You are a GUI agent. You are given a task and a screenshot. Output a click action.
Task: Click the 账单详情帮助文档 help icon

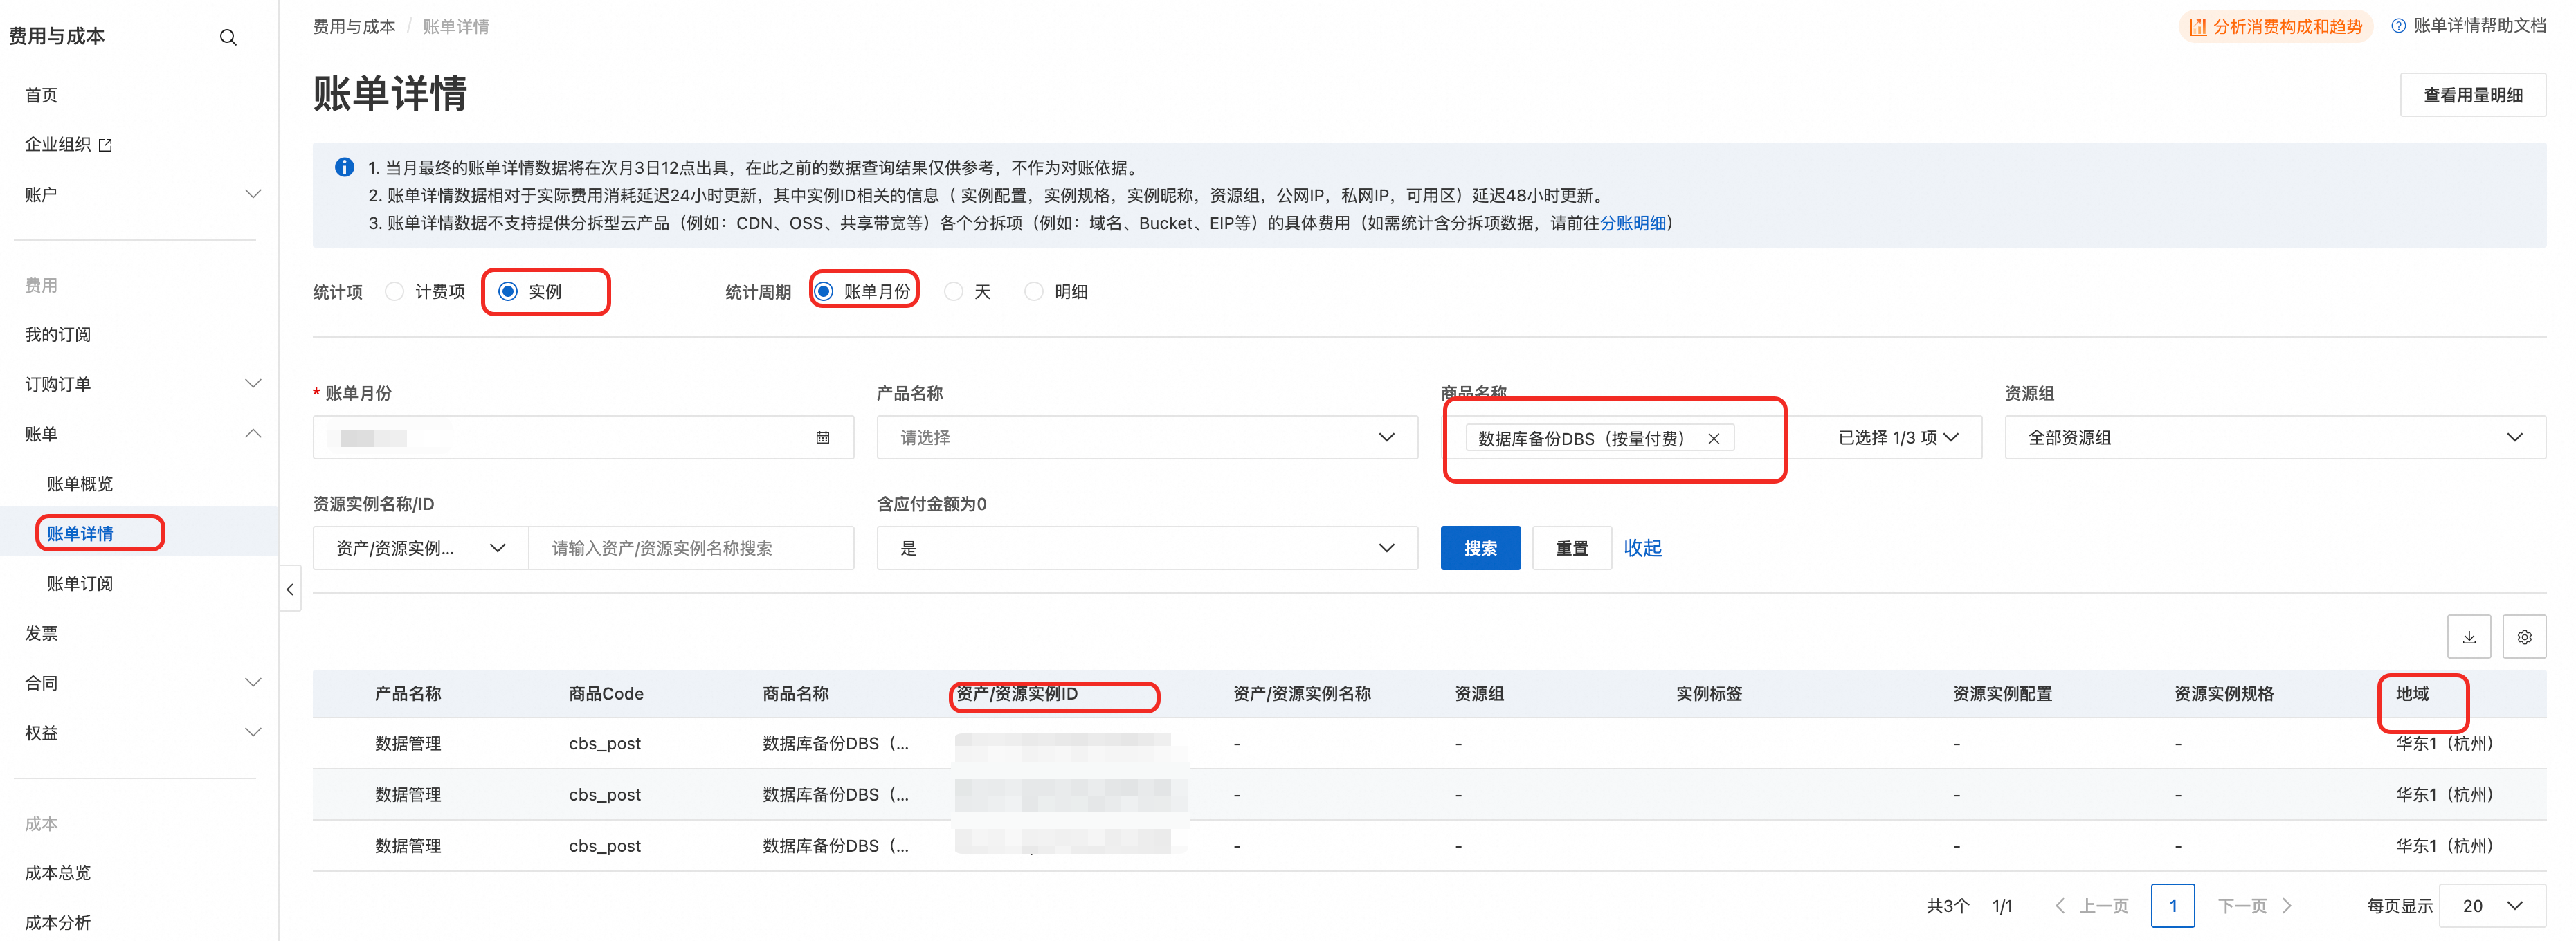click(x=2398, y=26)
